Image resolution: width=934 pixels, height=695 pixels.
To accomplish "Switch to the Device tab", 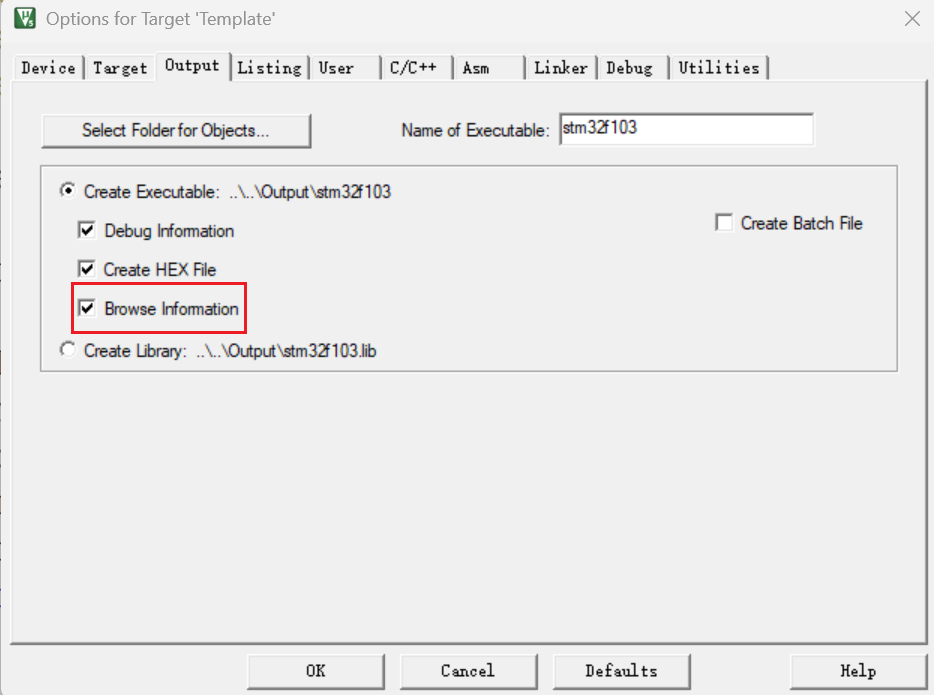I will 49,68.
